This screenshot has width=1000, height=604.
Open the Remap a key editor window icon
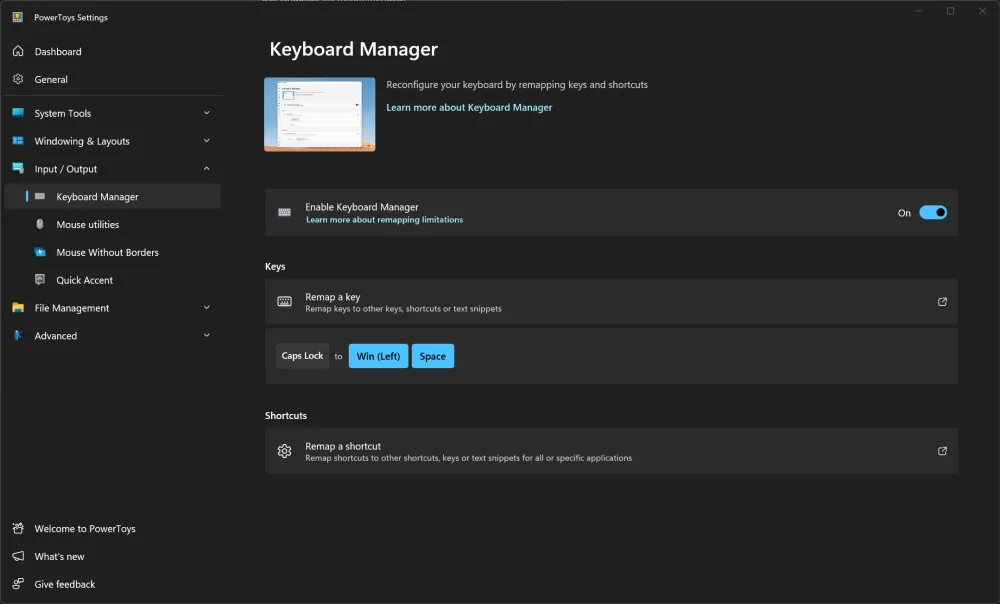coord(942,302)
